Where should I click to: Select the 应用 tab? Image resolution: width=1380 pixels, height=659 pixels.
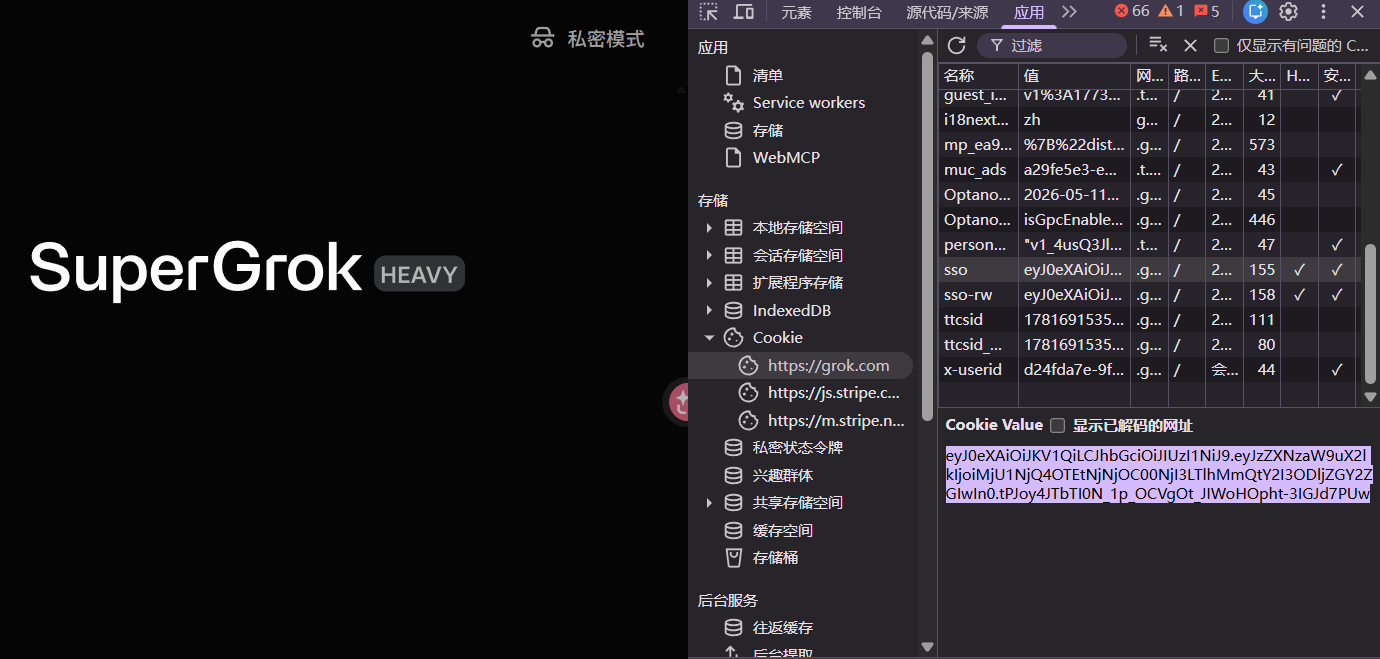click(x=1028, y=12)
